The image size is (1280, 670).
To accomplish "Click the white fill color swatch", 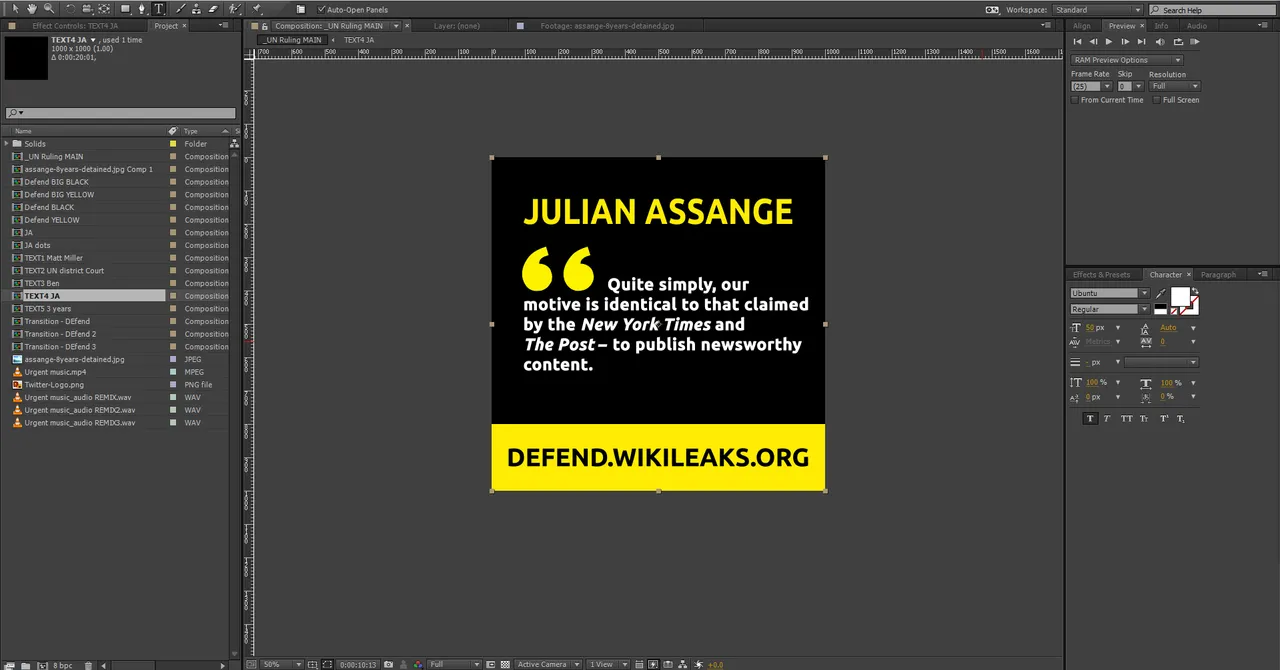I will click(1180, 297).
